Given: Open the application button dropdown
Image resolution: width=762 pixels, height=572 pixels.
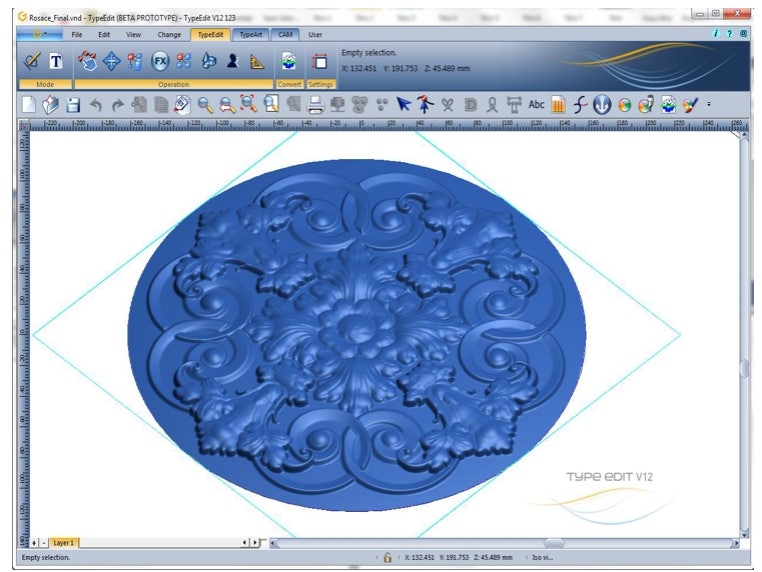Looking at the screenshot, I should click(x=40, y=34).
